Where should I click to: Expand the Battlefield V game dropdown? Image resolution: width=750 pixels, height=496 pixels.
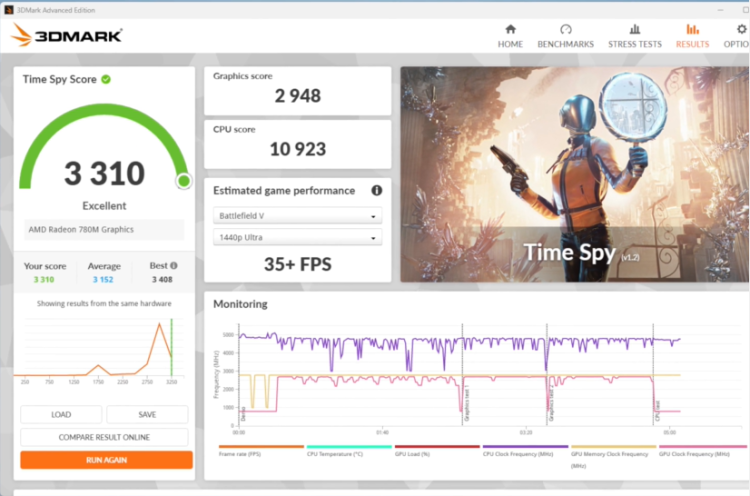298,216
